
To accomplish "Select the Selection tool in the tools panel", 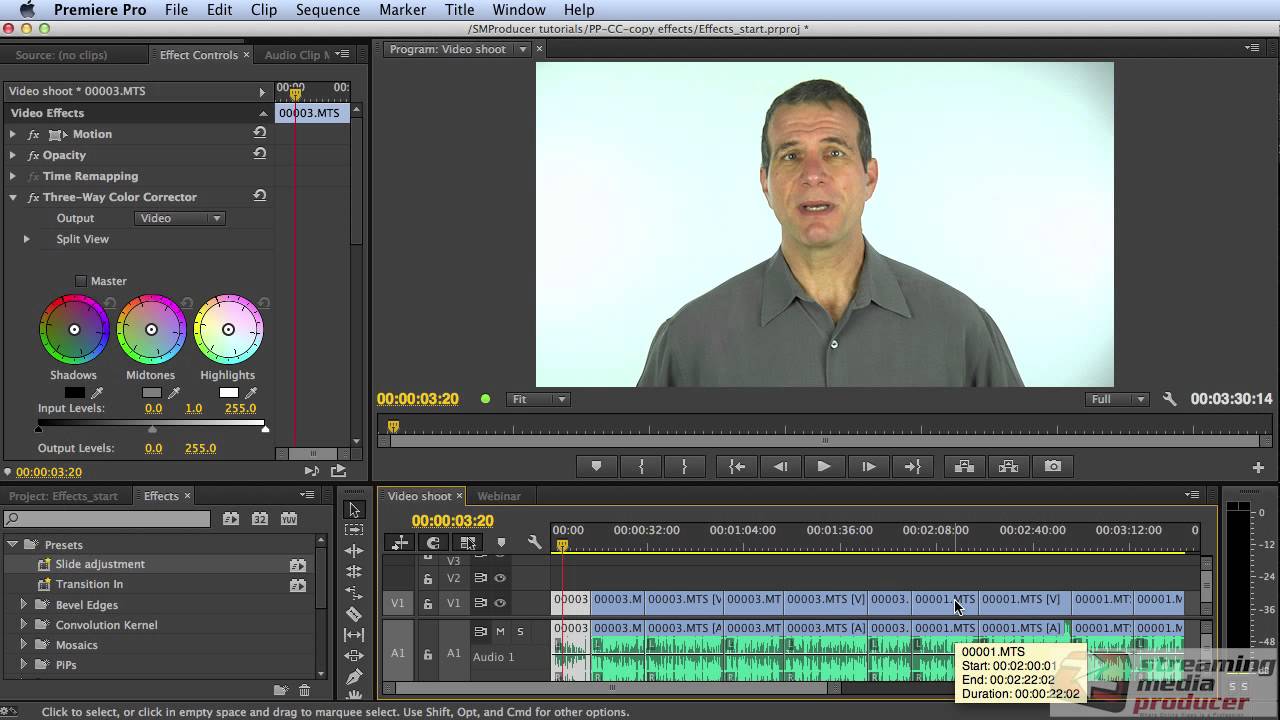I will tap(354, 510).
